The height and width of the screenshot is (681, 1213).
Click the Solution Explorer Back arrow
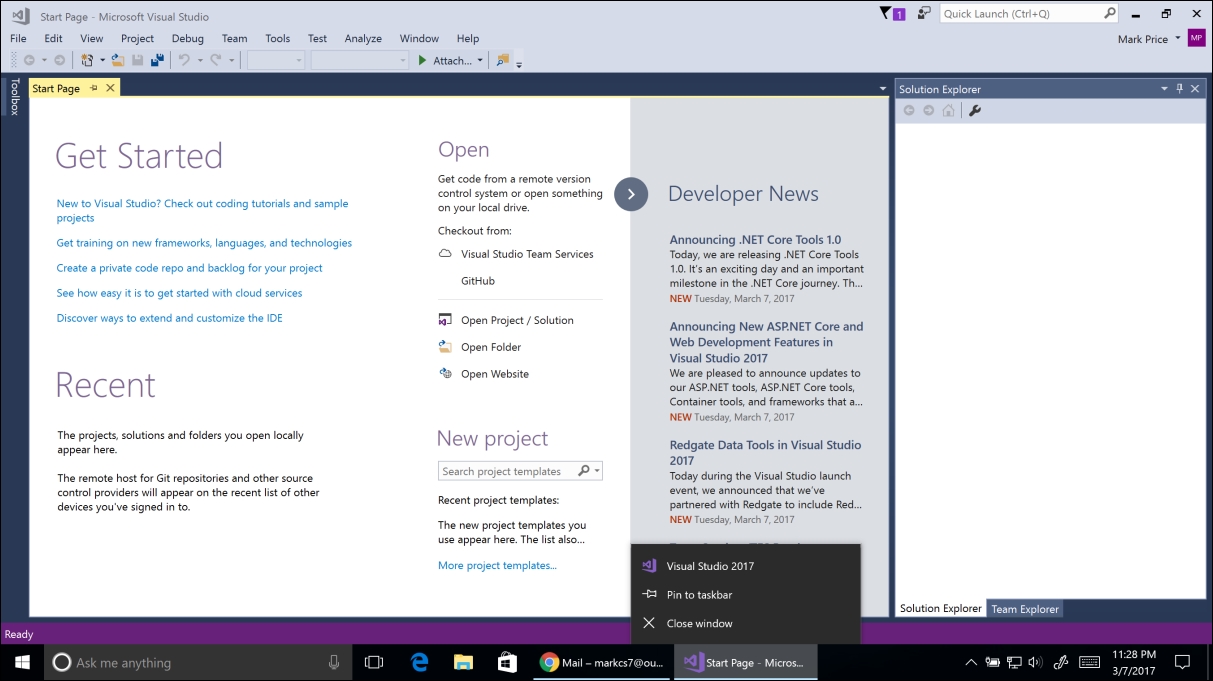tap(909, 110)
